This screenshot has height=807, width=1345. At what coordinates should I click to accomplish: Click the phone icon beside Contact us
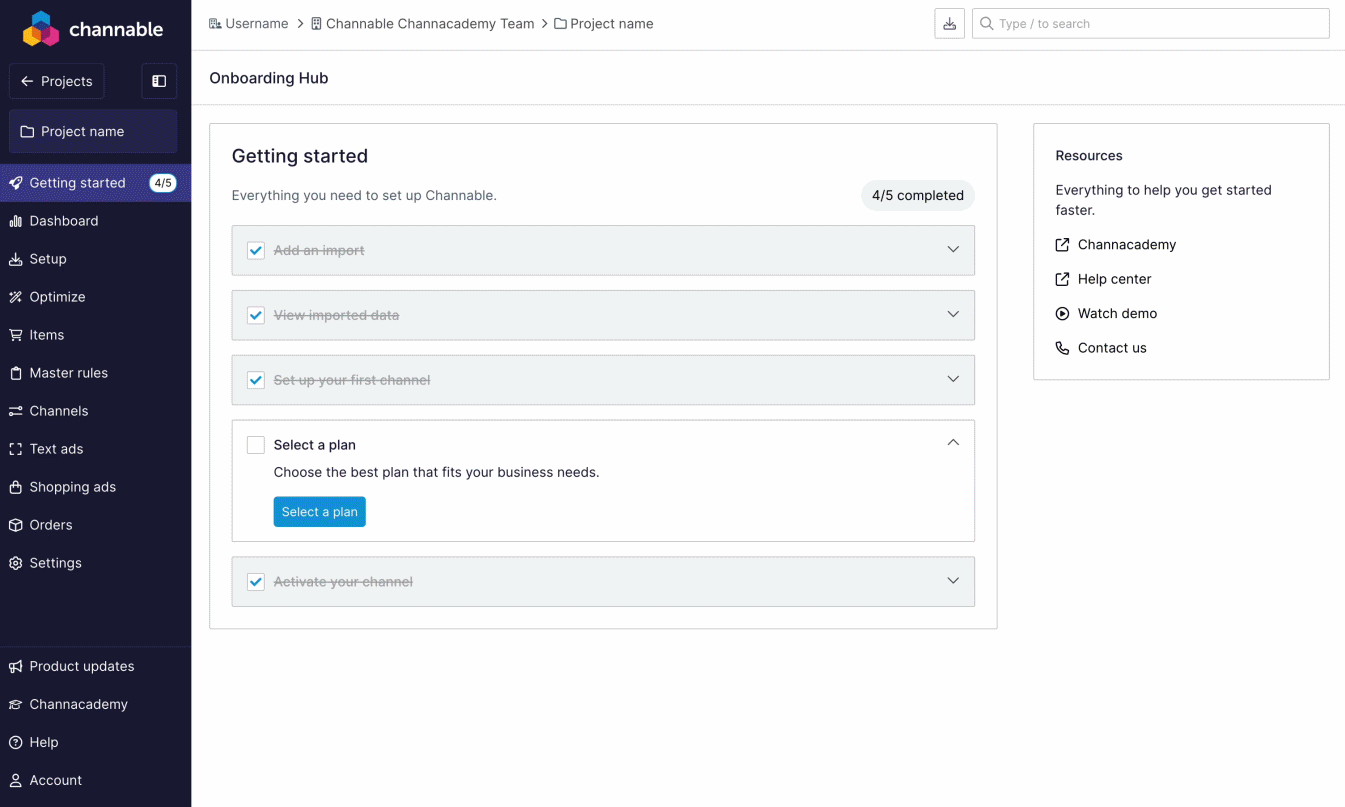click(1062, 348)
